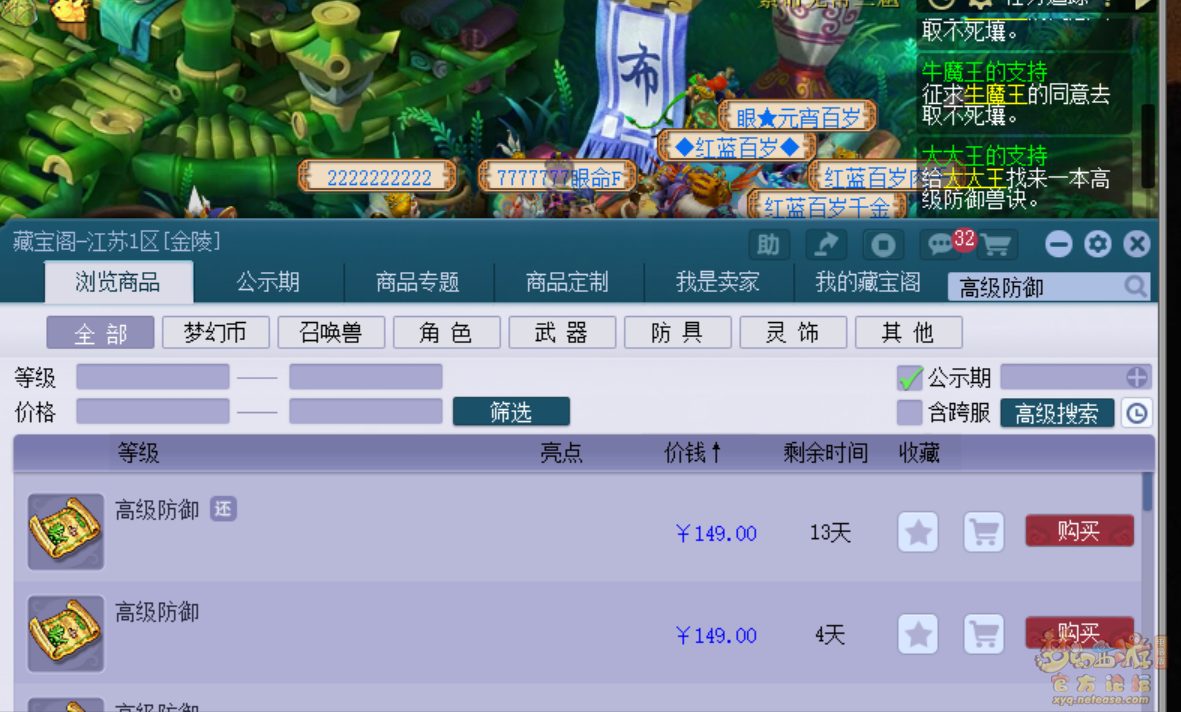This screenshot has height=712, width=1181.
Task: Click the 2222222222 player stall sign
Action: (x=379, y=178)
